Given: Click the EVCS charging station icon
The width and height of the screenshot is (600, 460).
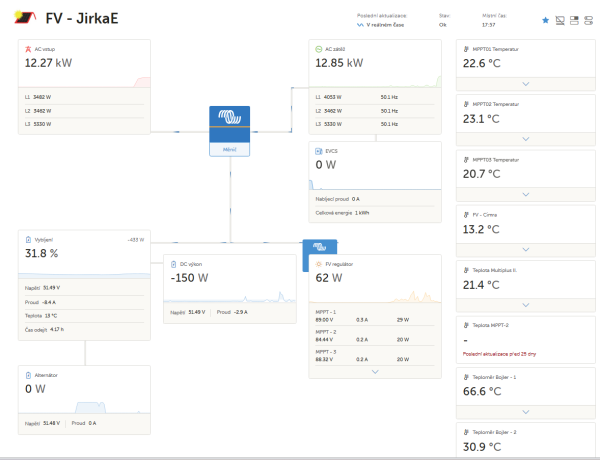Looking at the screenshot, I should [318, 151].
